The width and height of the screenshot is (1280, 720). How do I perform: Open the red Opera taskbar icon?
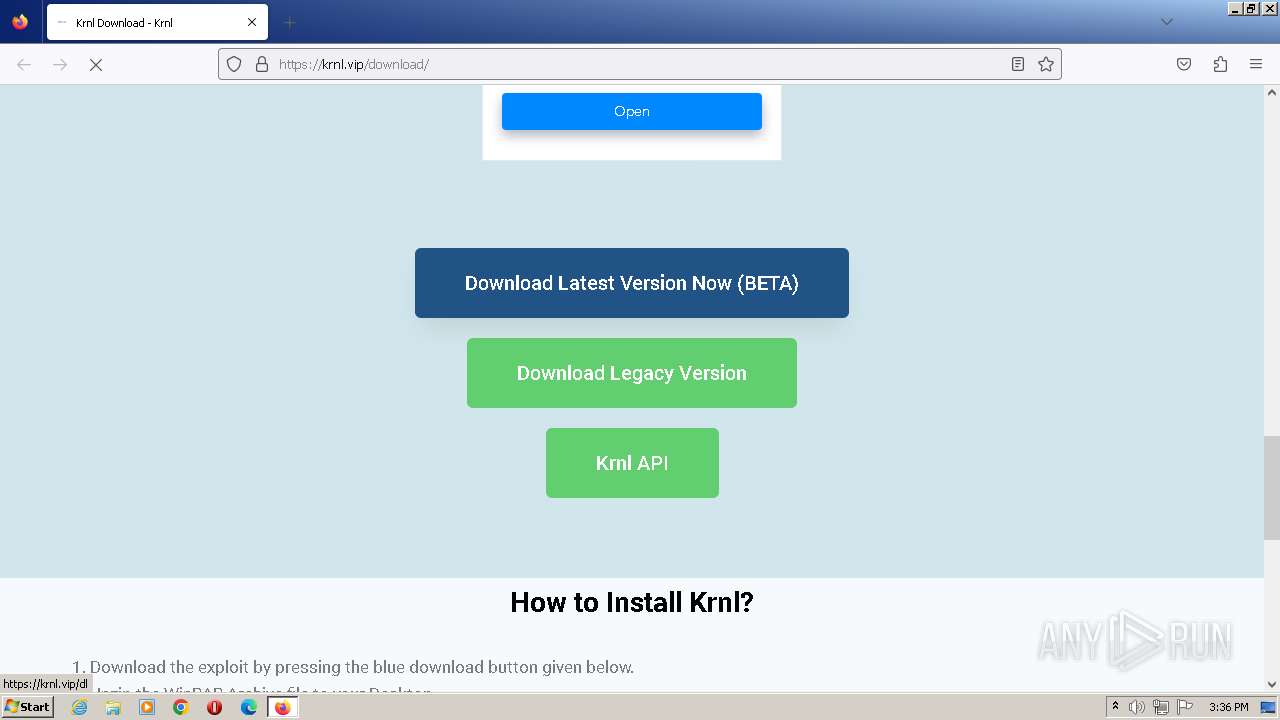pyautogui.click(x=214, y=707)
